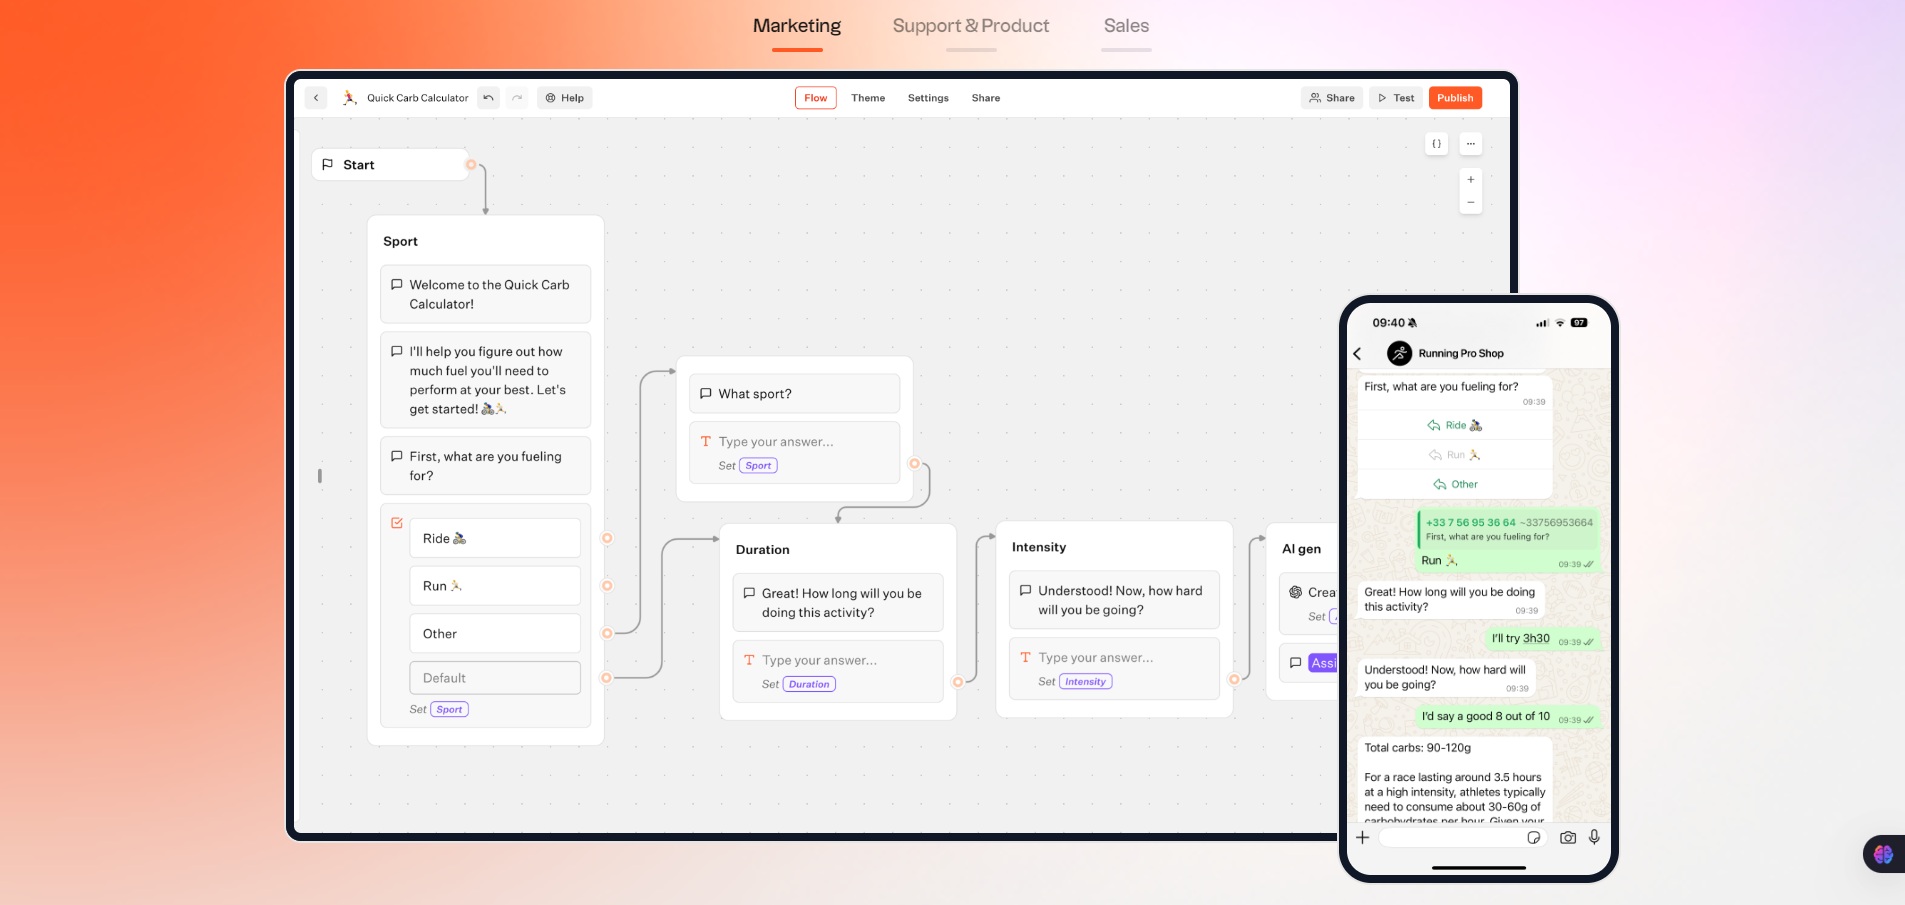The height and width of the screenshot is (905, 1905).
Task: Click the orange Publish button
Action: [x=1455, y=98]
